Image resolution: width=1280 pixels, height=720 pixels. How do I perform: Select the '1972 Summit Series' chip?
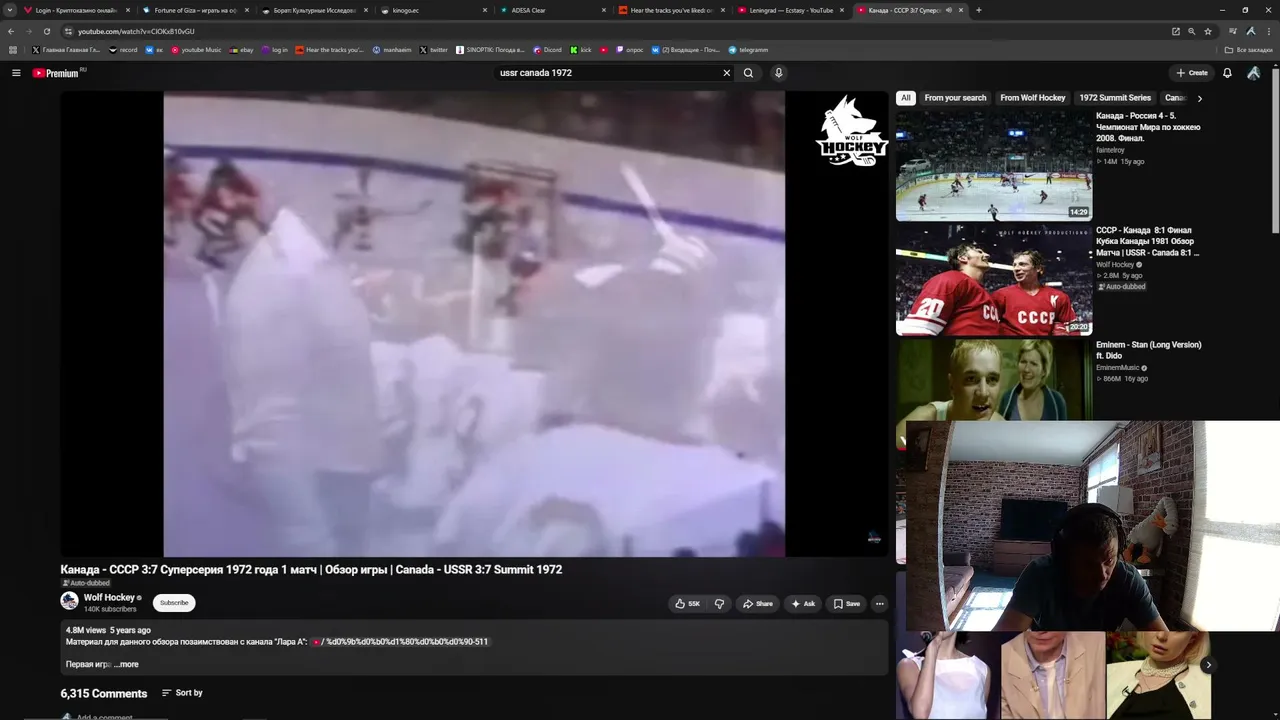click(x=1115, y=98)
